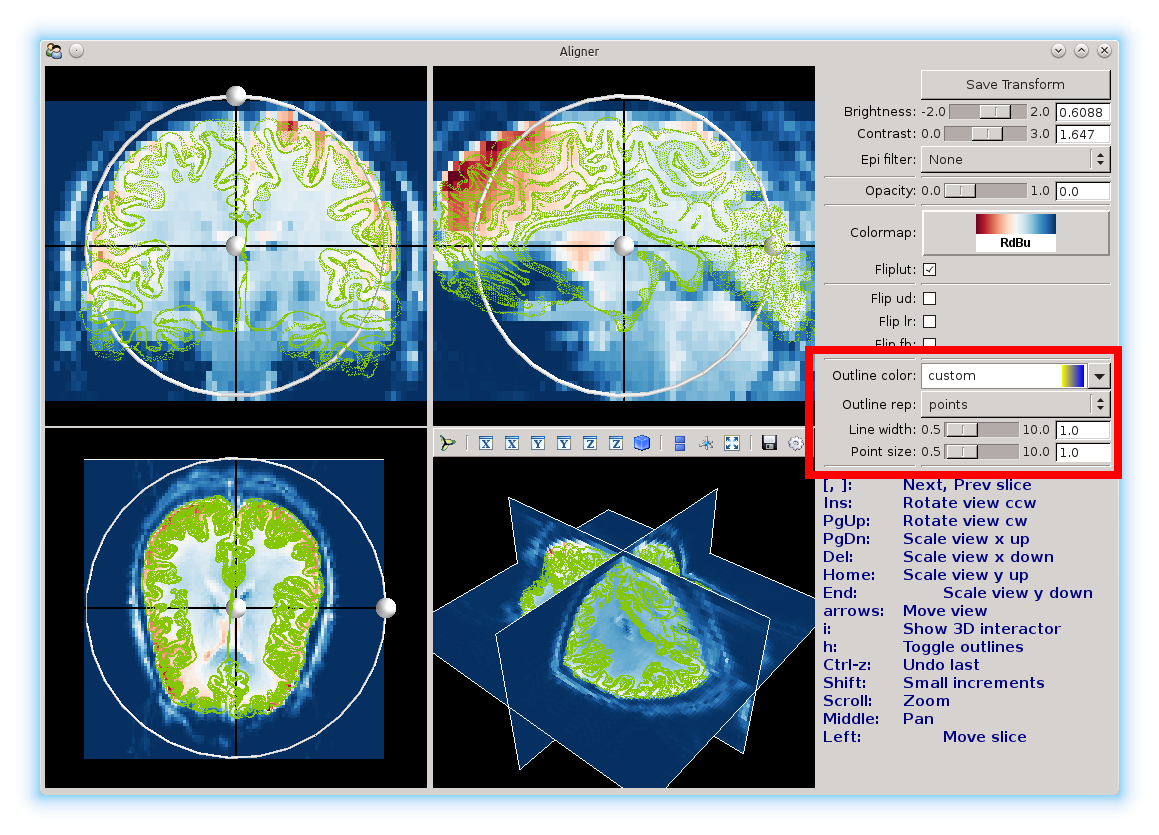Screen dimensions: 1159x835
Task: Click the Contrast value input field
Action: [x=1083, y=134]
